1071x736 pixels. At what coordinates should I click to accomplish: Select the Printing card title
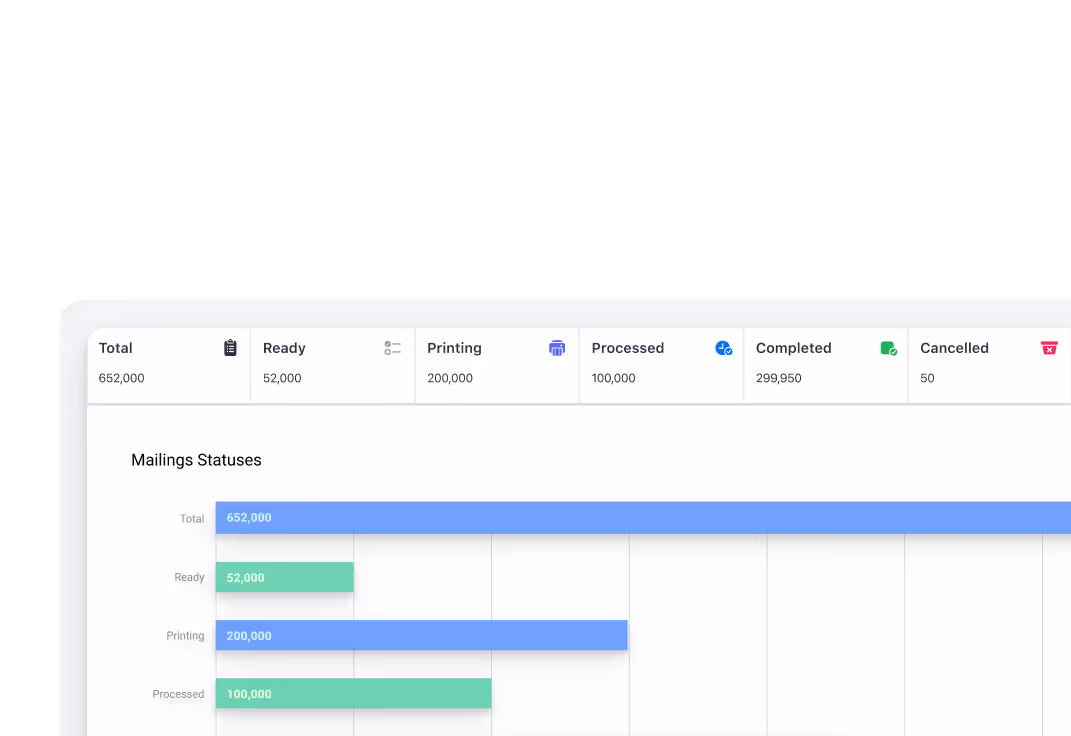coord(454,348)
